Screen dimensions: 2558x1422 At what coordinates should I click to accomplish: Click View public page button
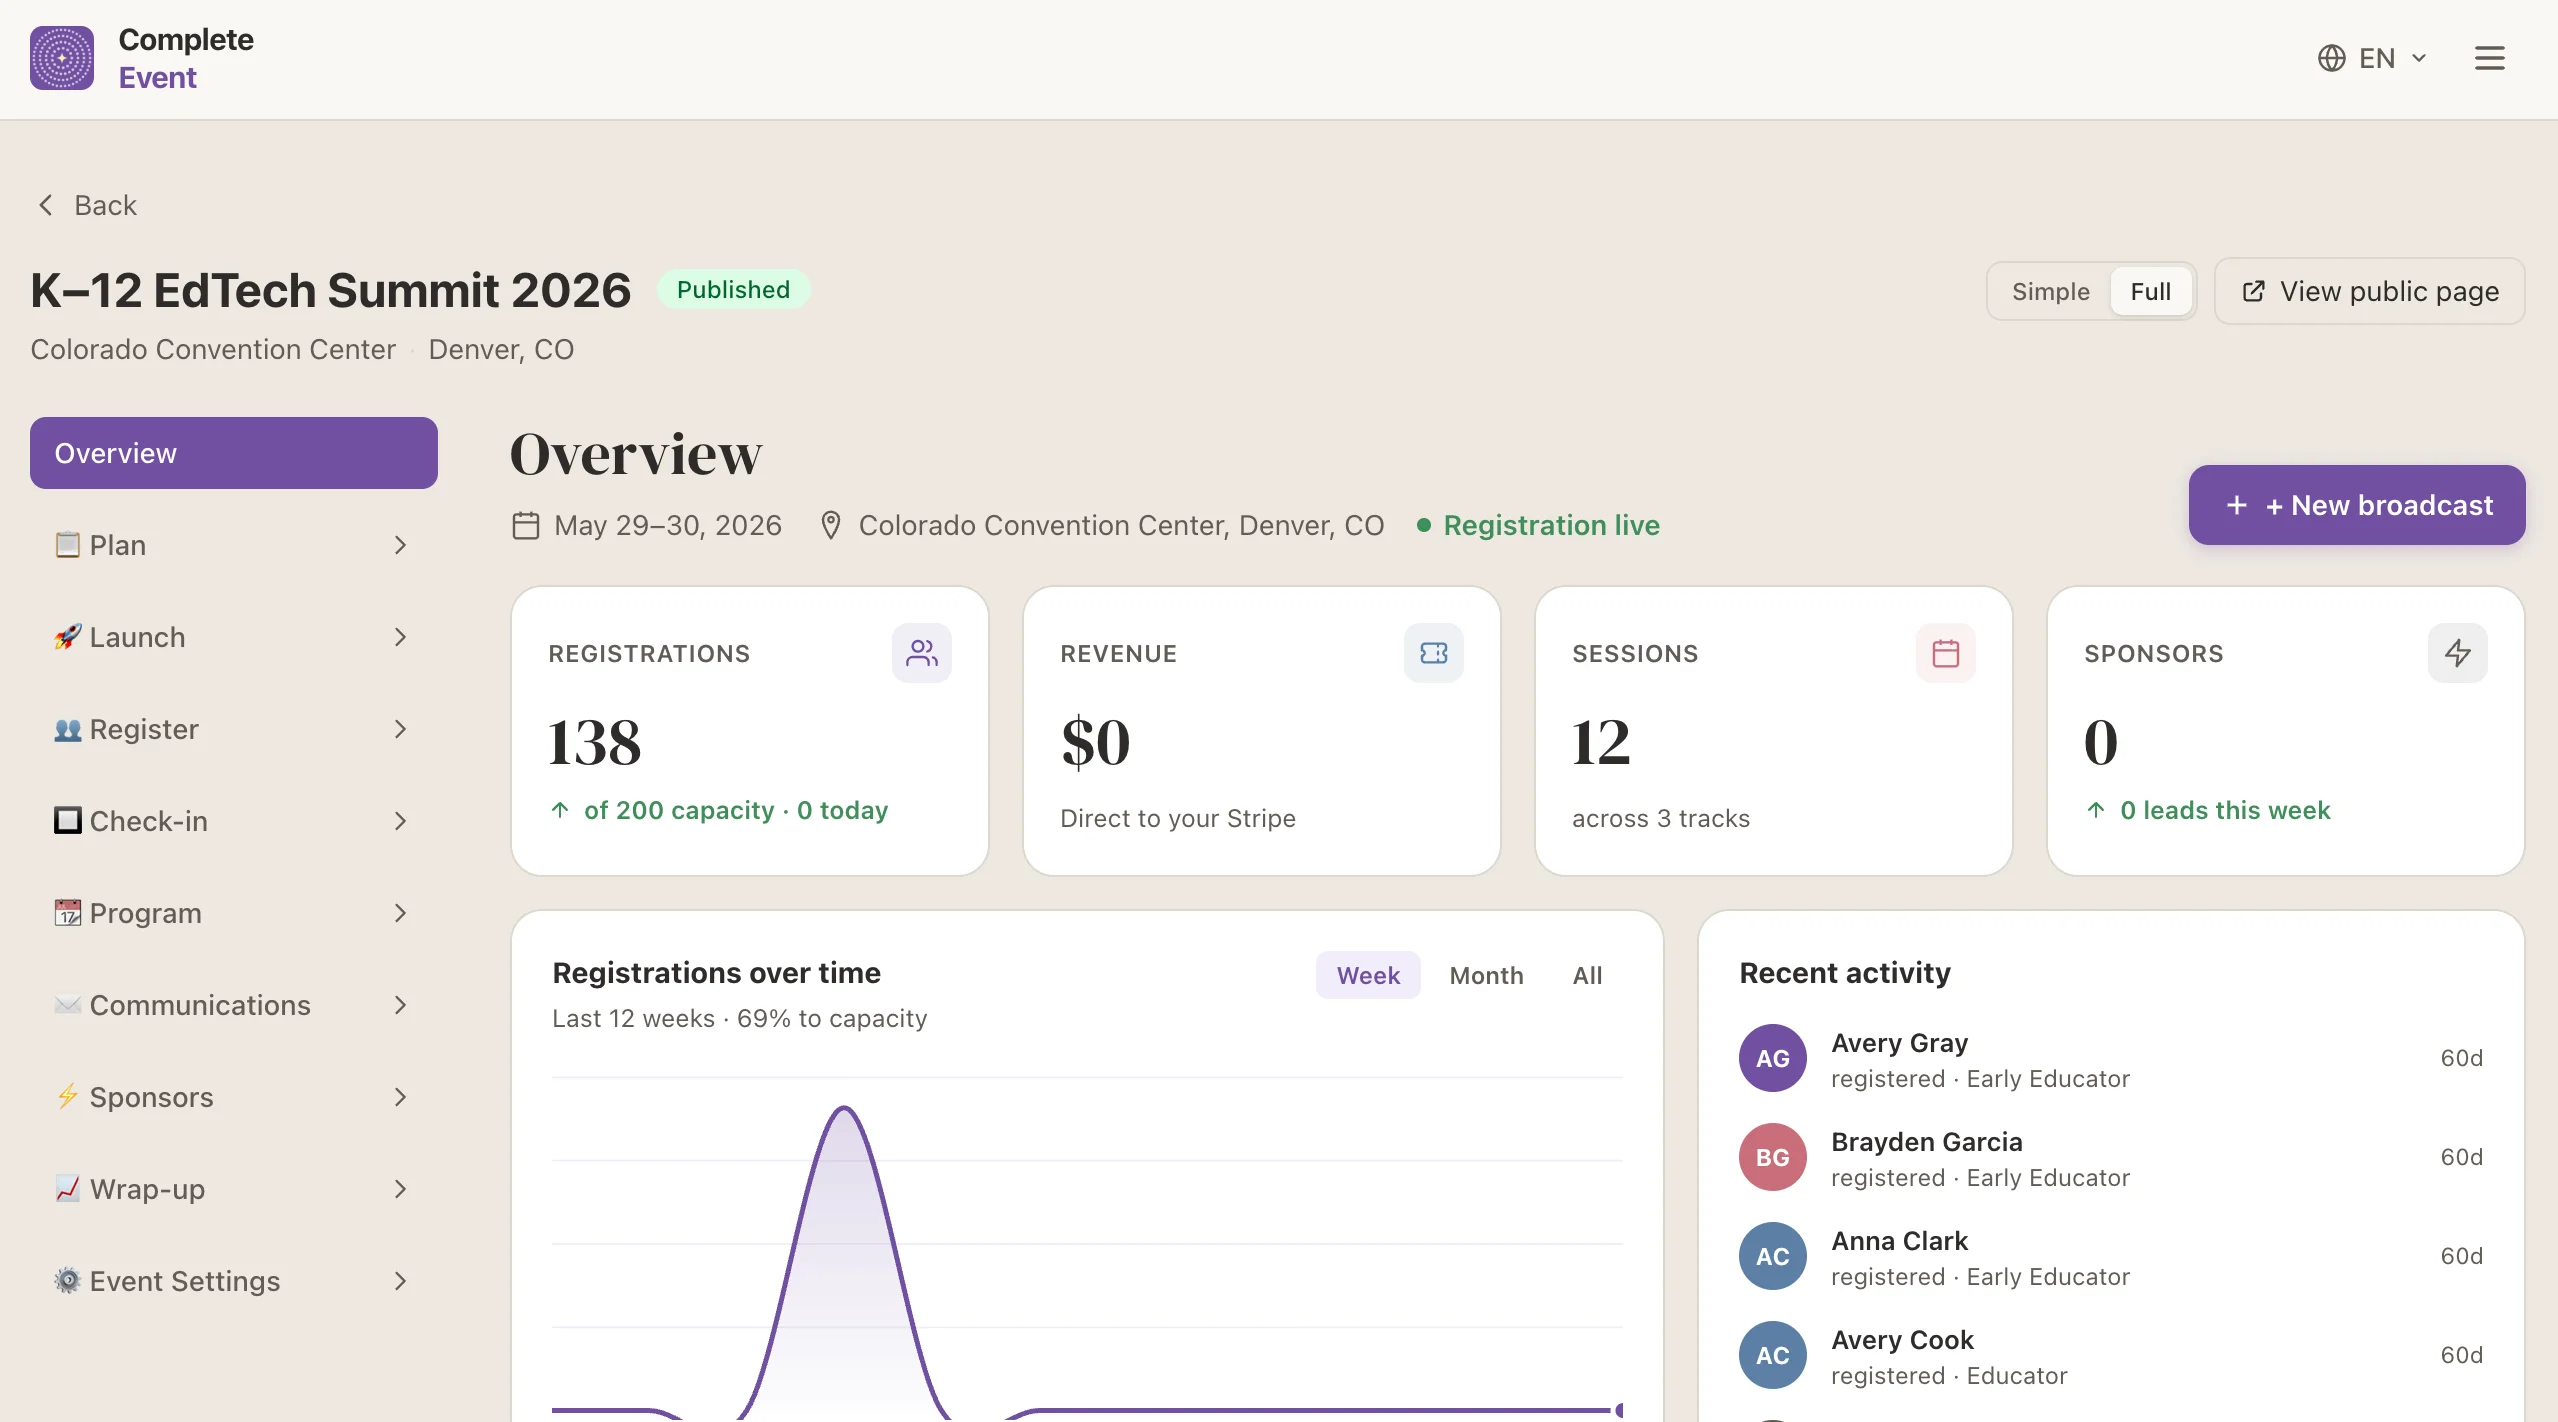click(x=2369, y=291)
